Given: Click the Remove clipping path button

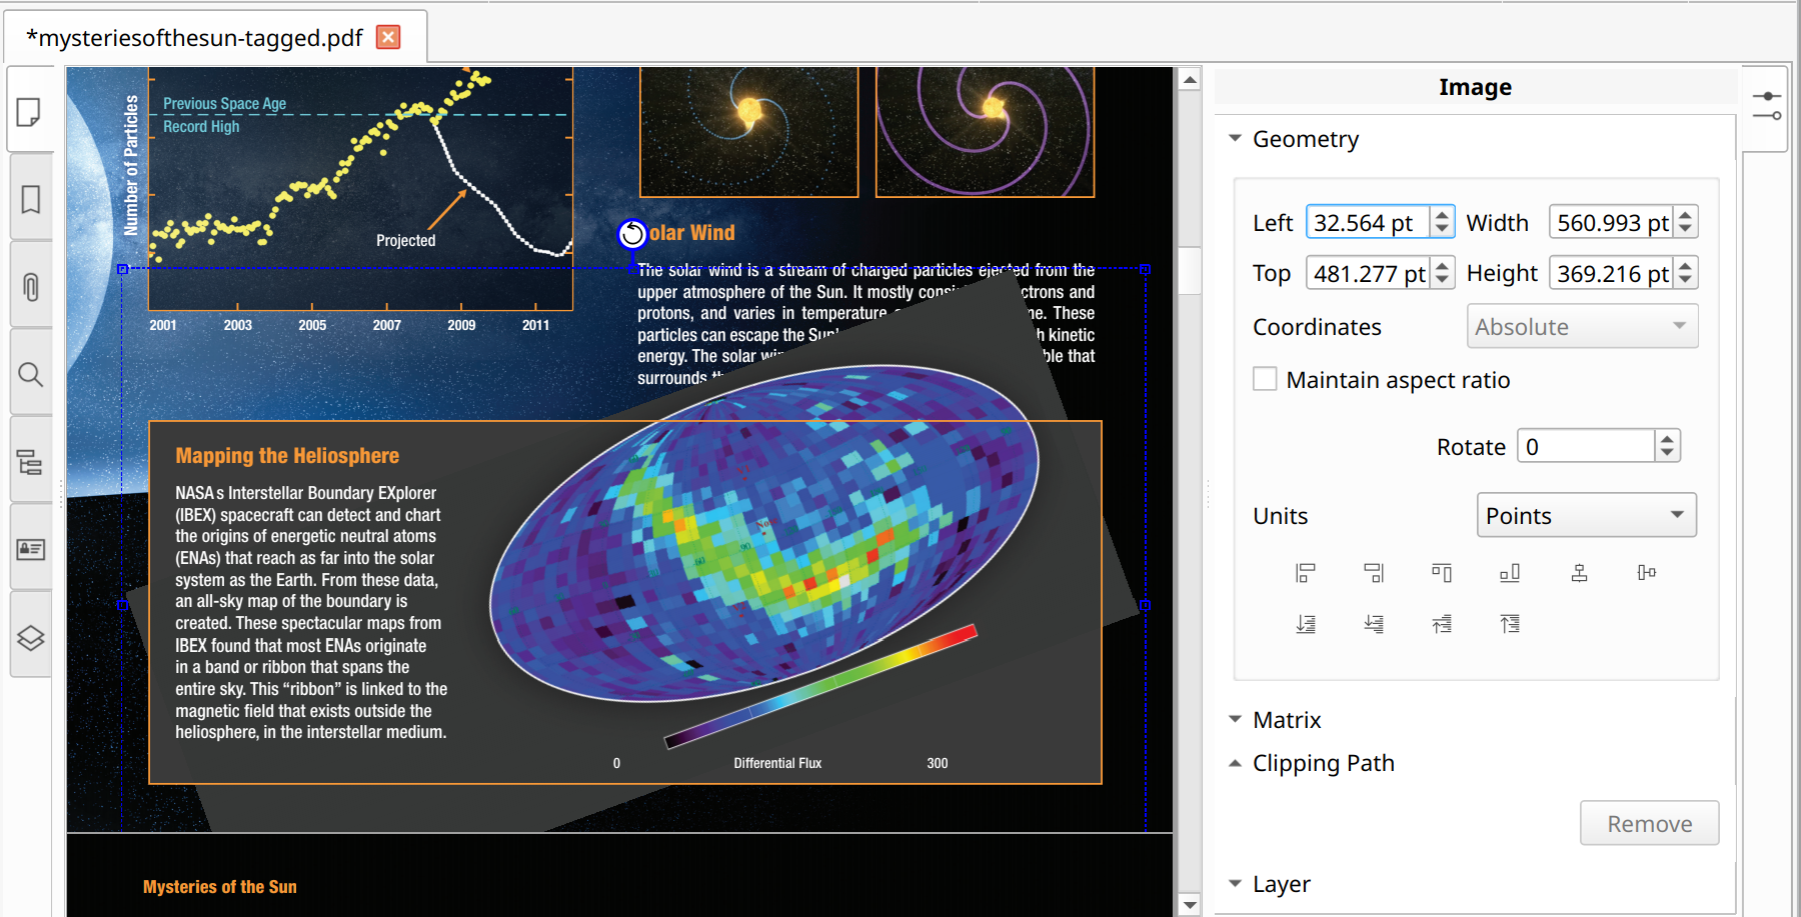Looking at the screenshot, I should point(1649,823).
